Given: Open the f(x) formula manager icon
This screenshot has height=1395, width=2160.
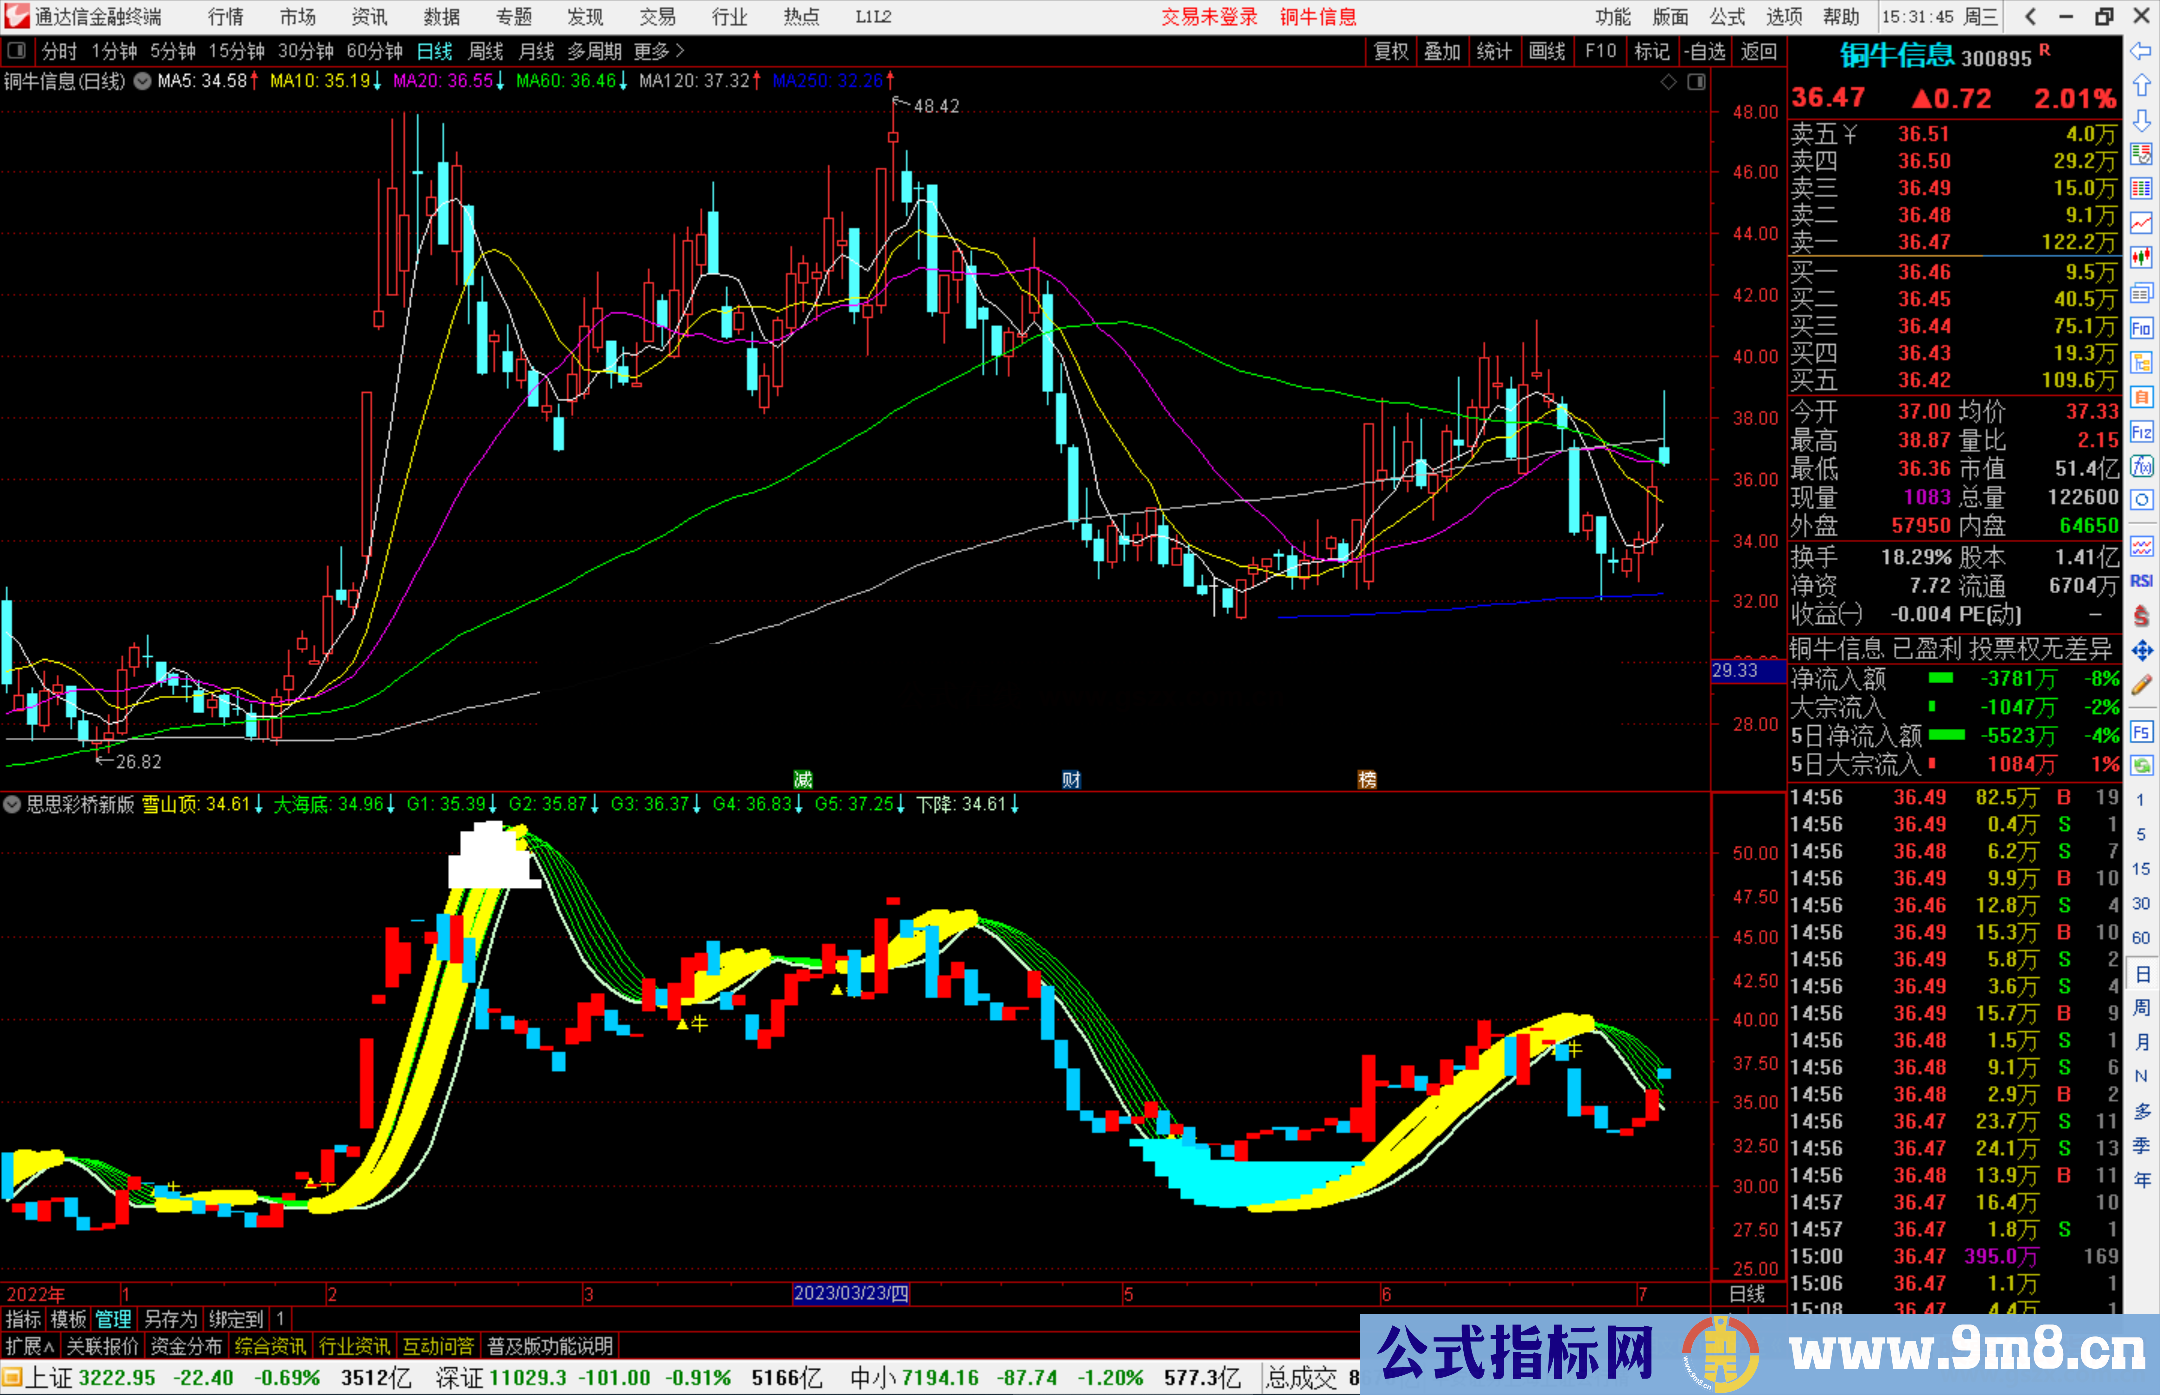Looking at the screenshot, I should pos(2141,466).
